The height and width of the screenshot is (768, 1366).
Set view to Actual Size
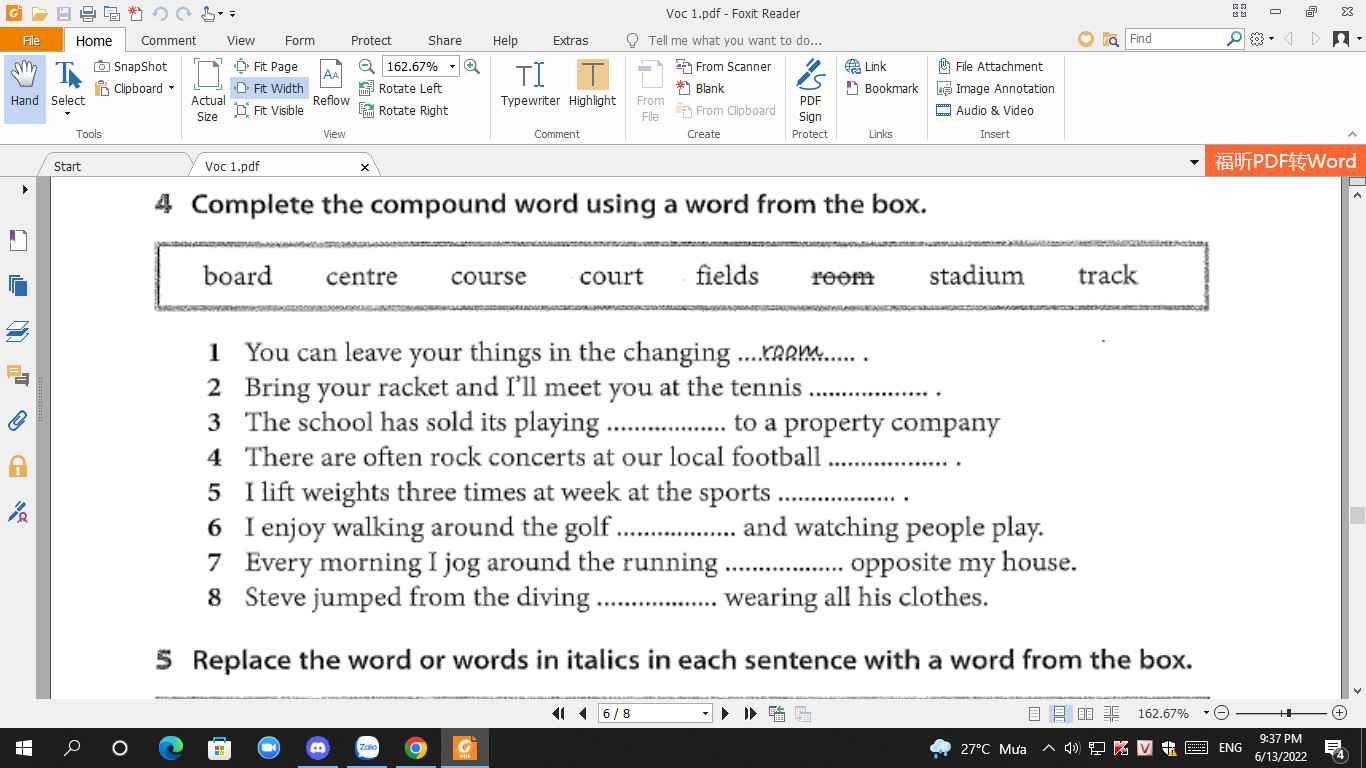click(x=208, y=90)
